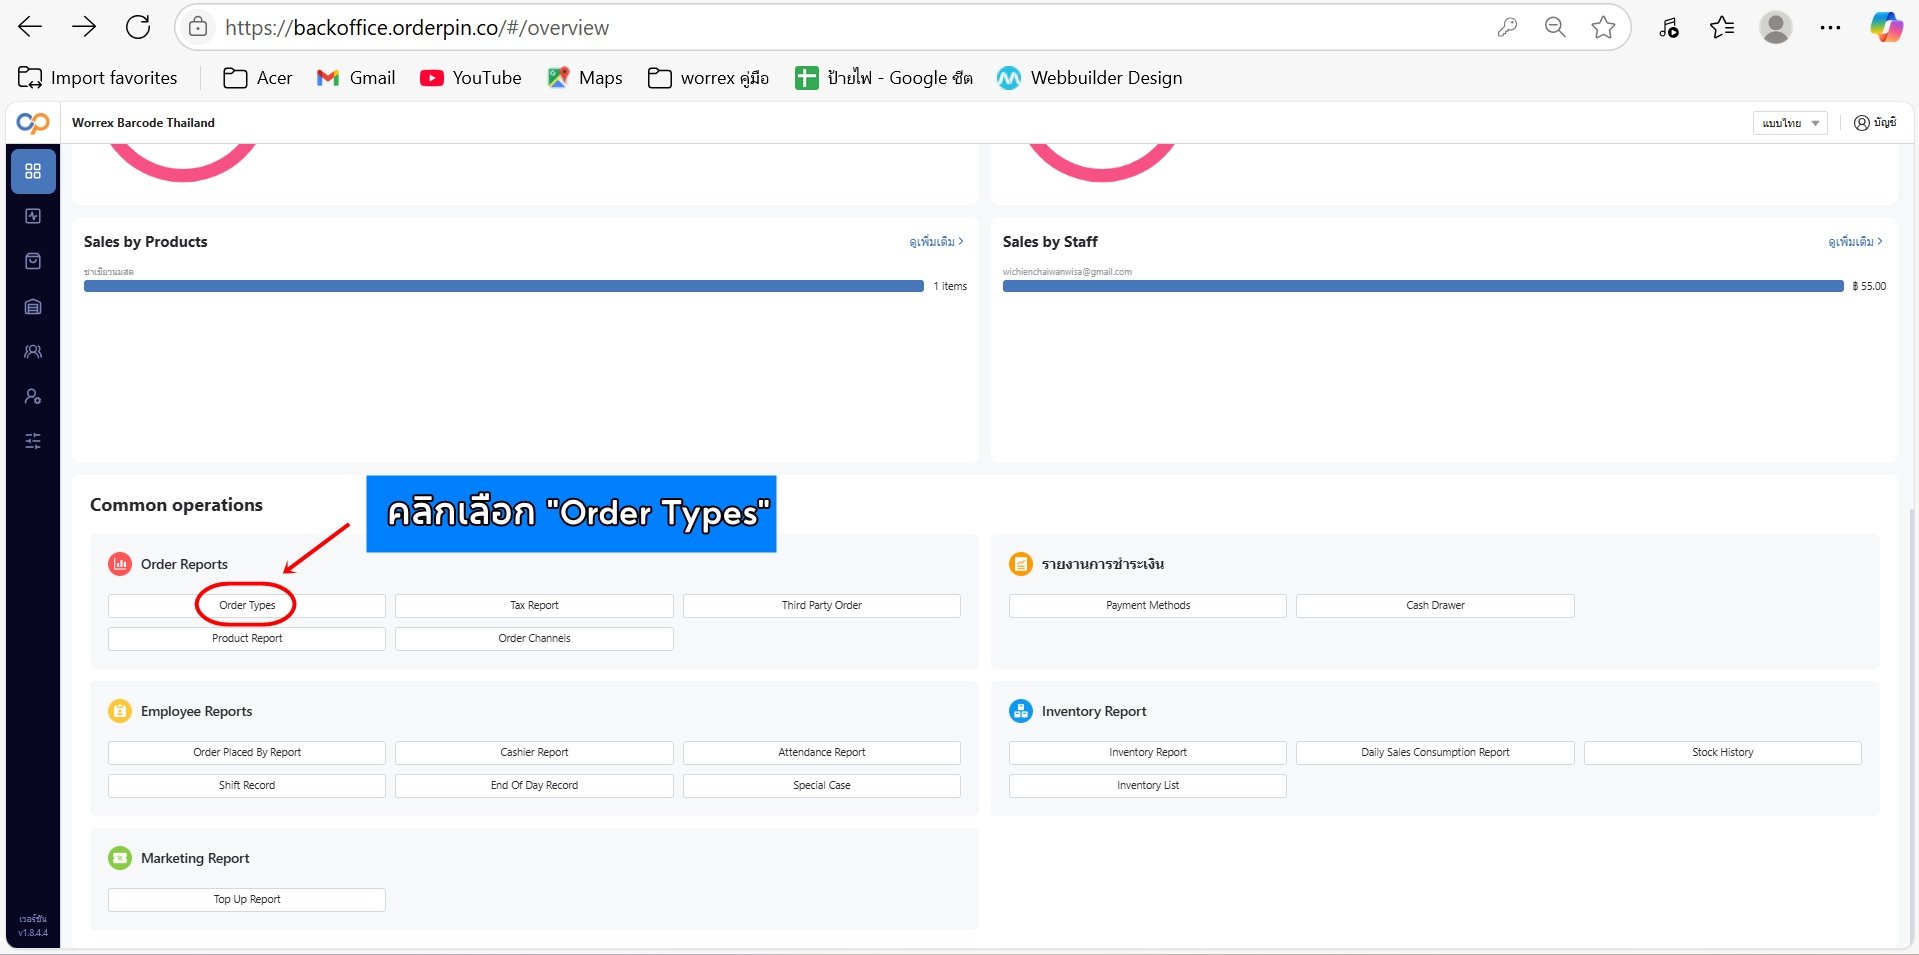This screenshot has width=1919, height=955.
Task: Click the Sales by Staff progress bar
Action: point(1423,286)
